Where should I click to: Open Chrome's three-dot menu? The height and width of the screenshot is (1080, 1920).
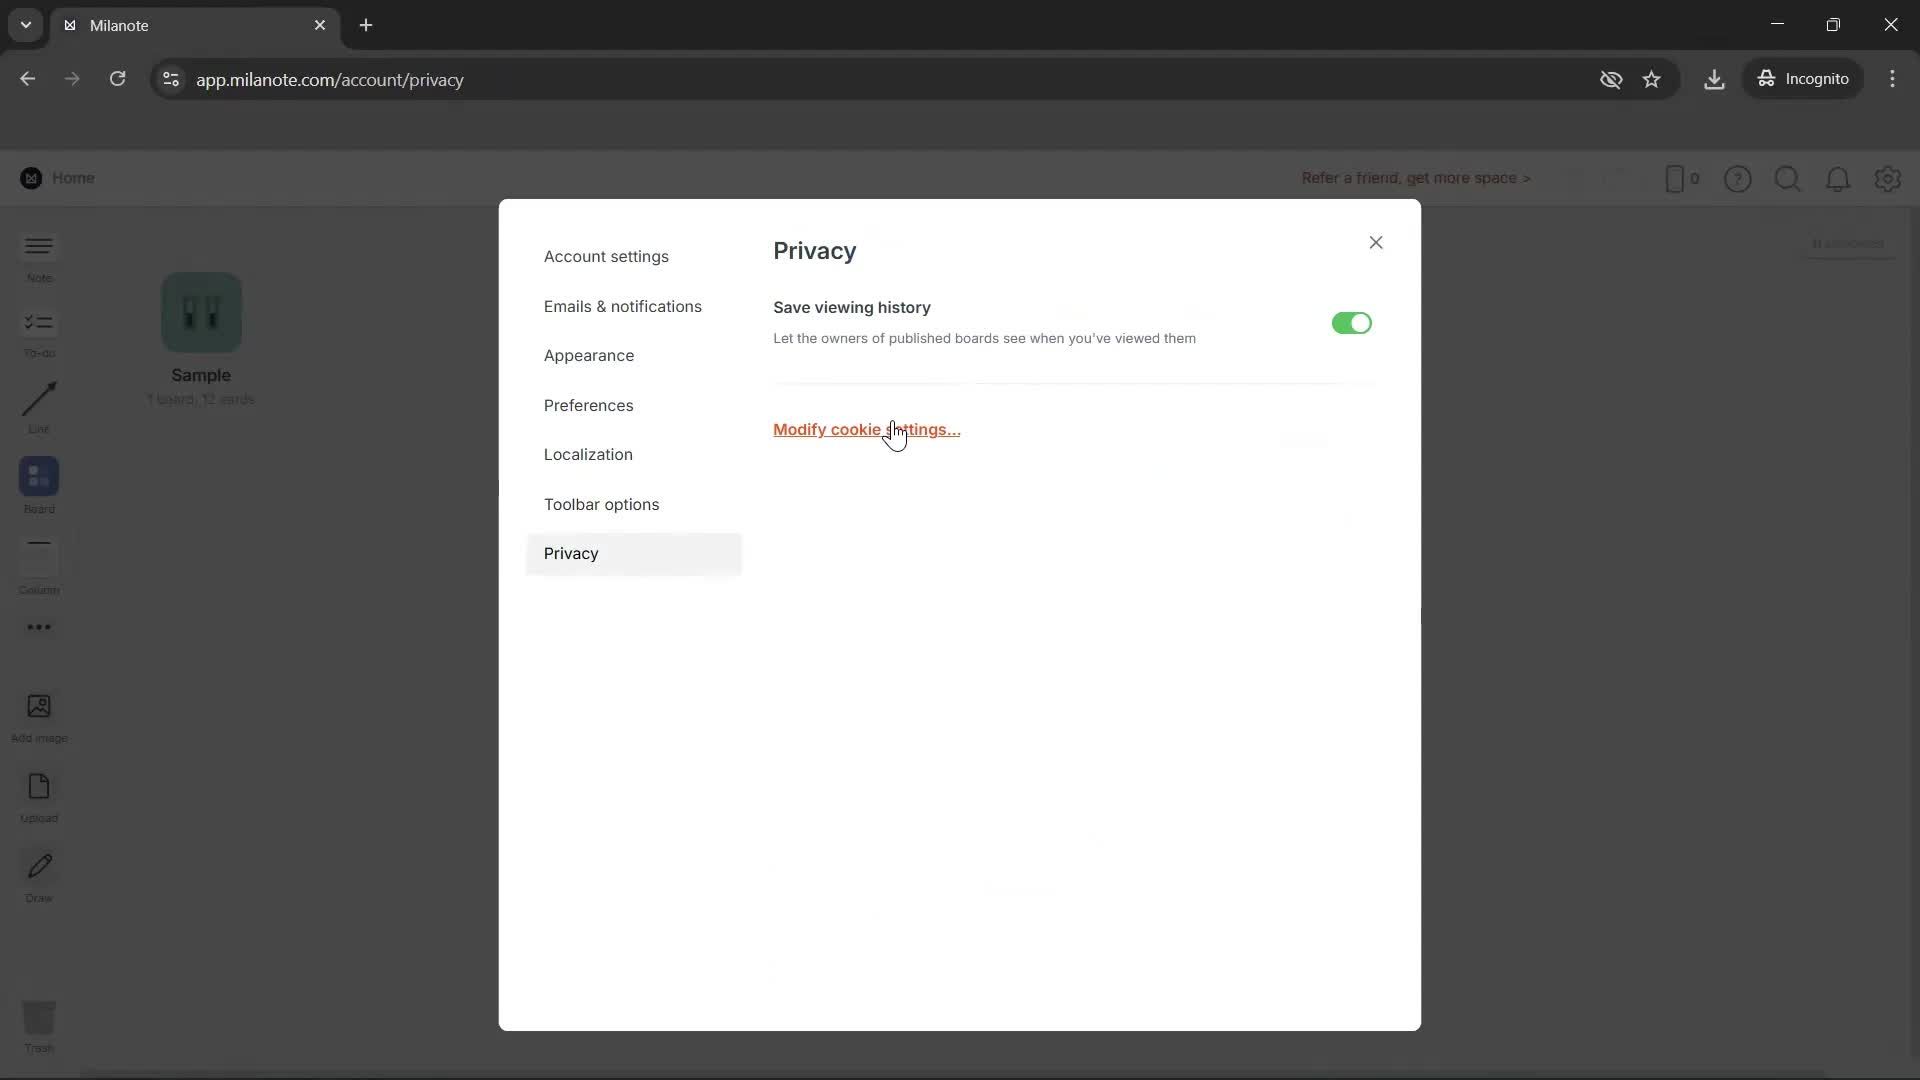tap(1893, 79)
